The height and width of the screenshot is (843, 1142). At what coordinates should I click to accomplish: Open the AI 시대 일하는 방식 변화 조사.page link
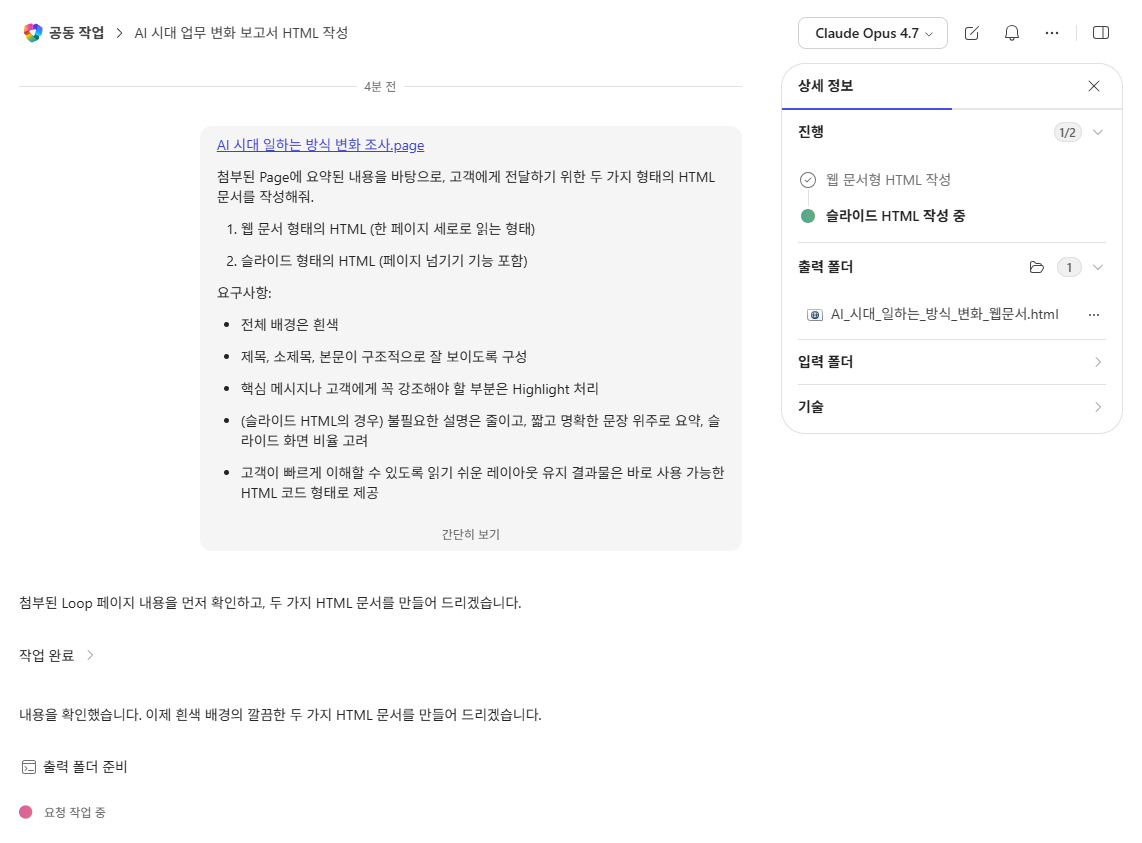point(320,145)
